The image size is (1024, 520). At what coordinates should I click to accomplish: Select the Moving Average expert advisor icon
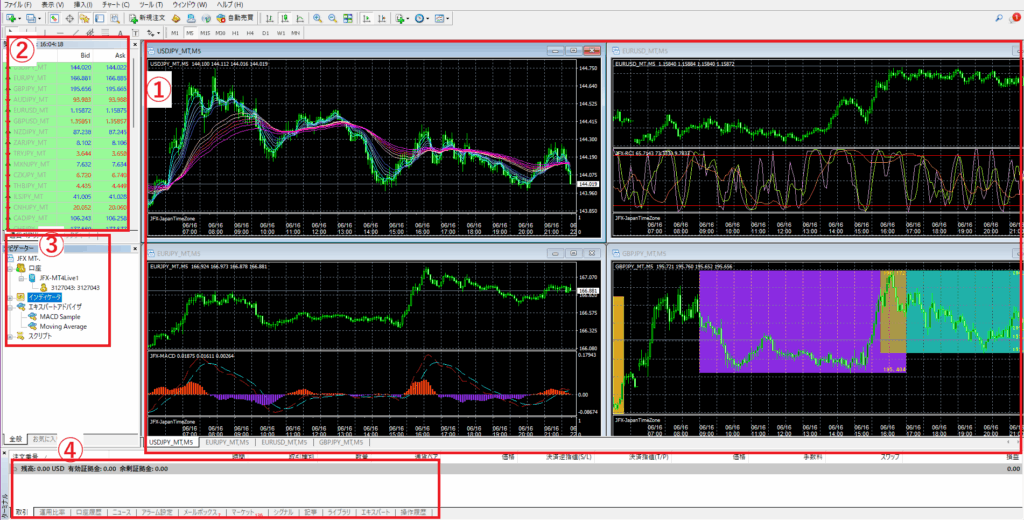[x=34, y=325]
